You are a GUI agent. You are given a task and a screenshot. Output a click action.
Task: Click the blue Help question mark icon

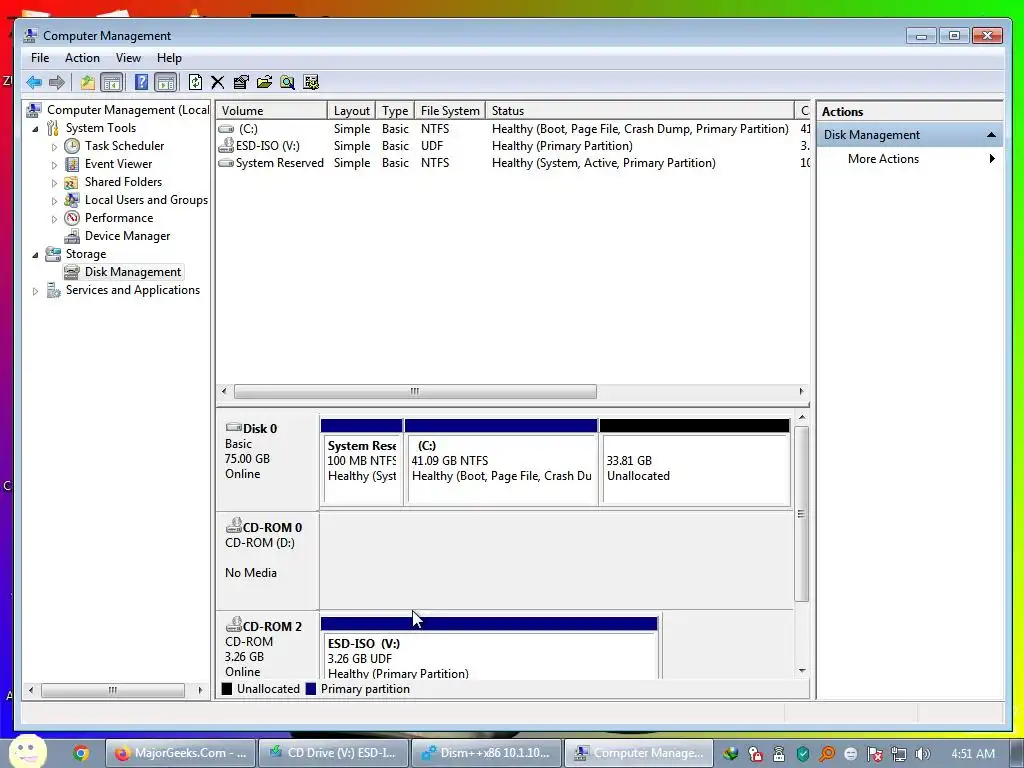[141, 82]
